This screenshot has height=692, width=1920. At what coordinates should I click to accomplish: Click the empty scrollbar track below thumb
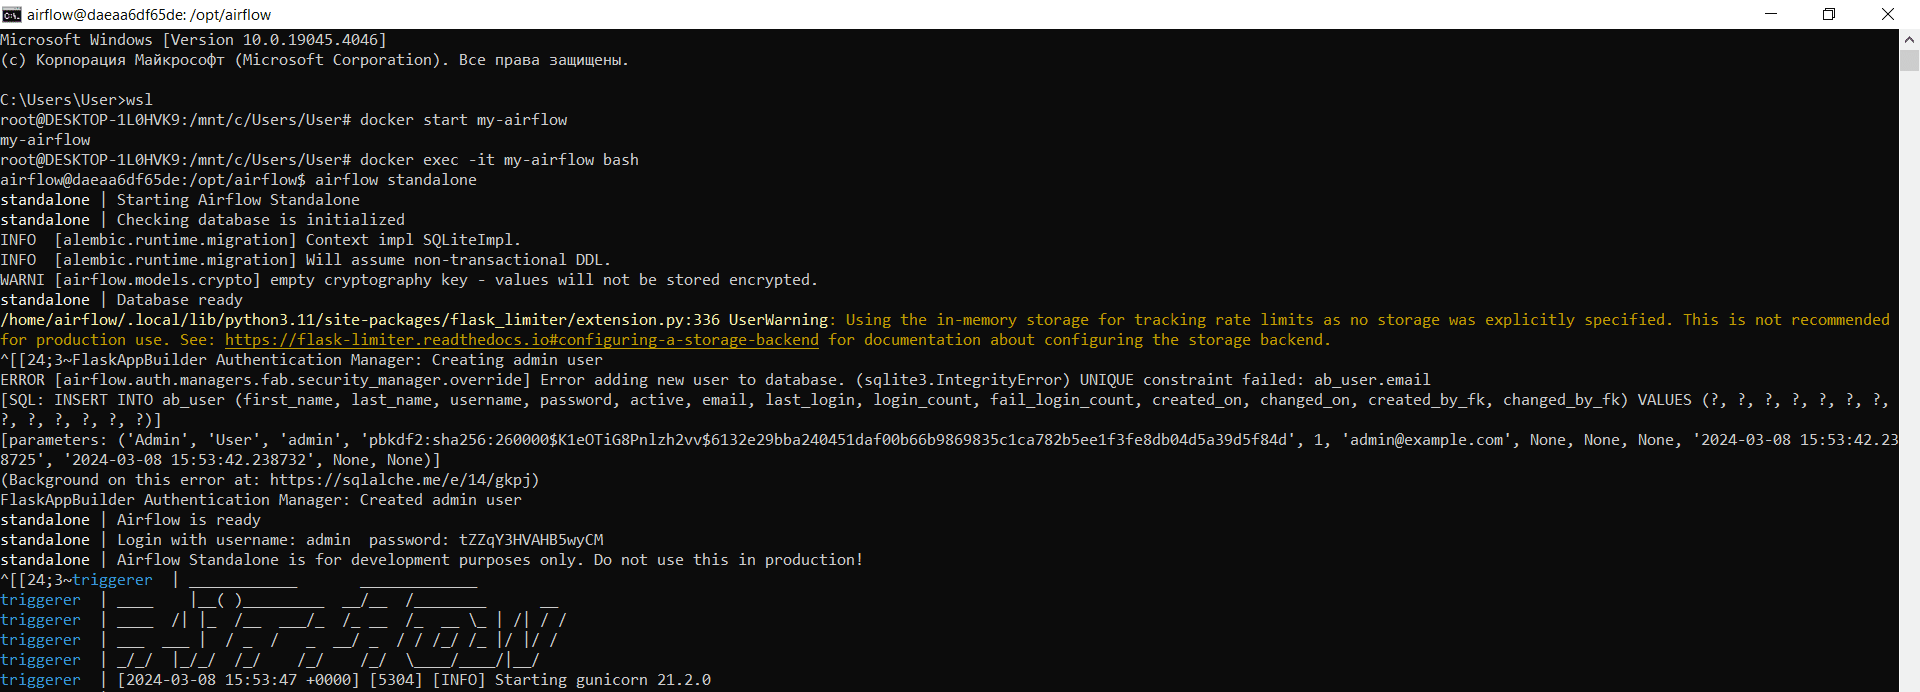click(x=1909, y=400)
